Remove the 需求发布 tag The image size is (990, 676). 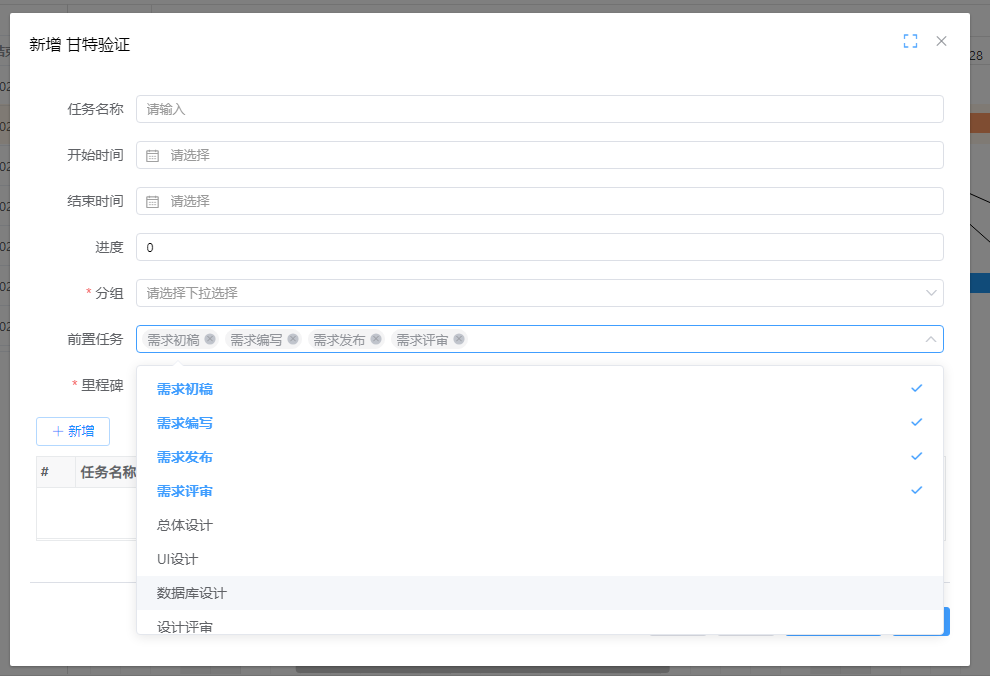(376, 339)
